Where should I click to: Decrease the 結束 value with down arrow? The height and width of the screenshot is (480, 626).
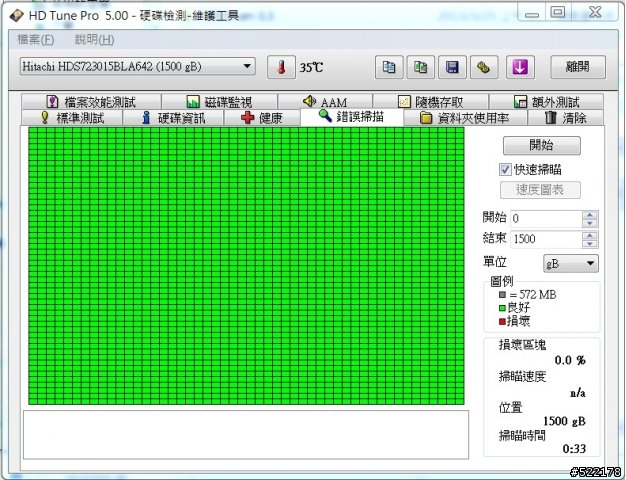click(x=590, y=243)
